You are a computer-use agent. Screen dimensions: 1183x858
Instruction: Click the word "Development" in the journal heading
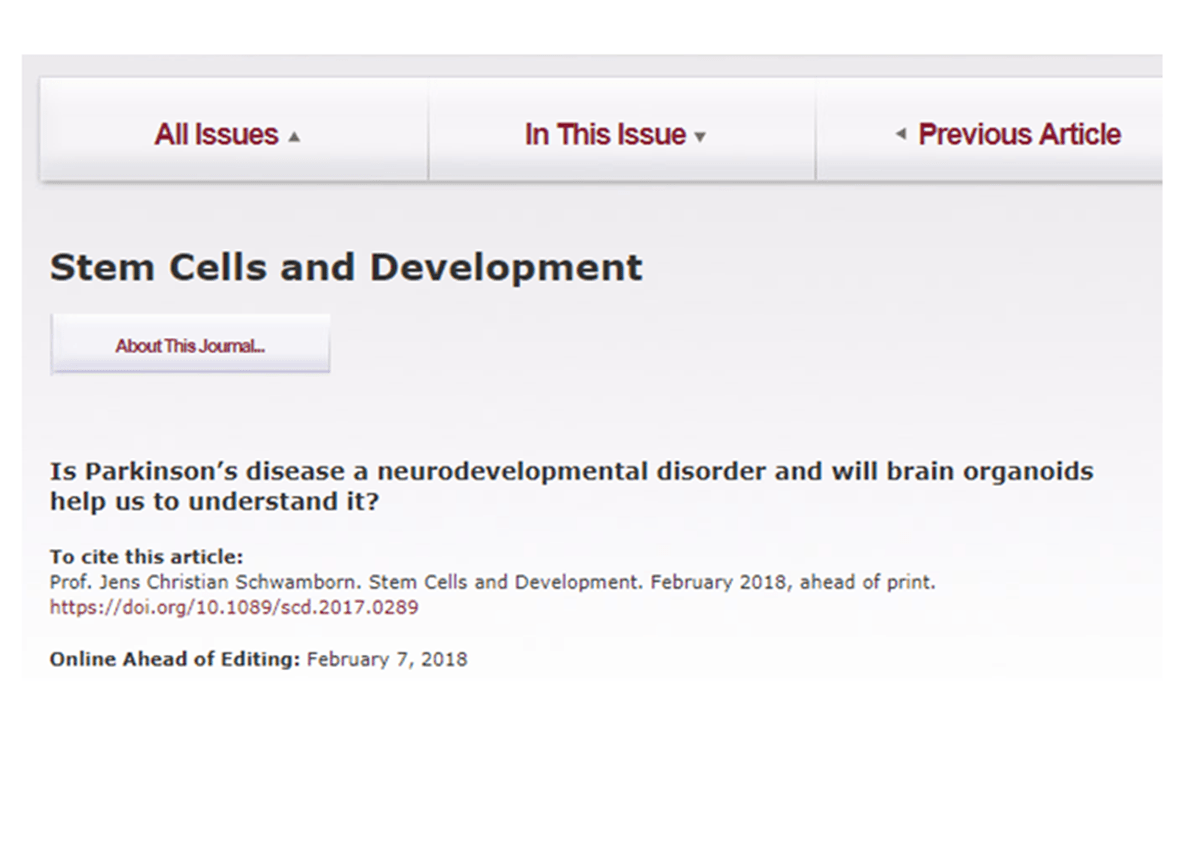click(x=506, y=268)
